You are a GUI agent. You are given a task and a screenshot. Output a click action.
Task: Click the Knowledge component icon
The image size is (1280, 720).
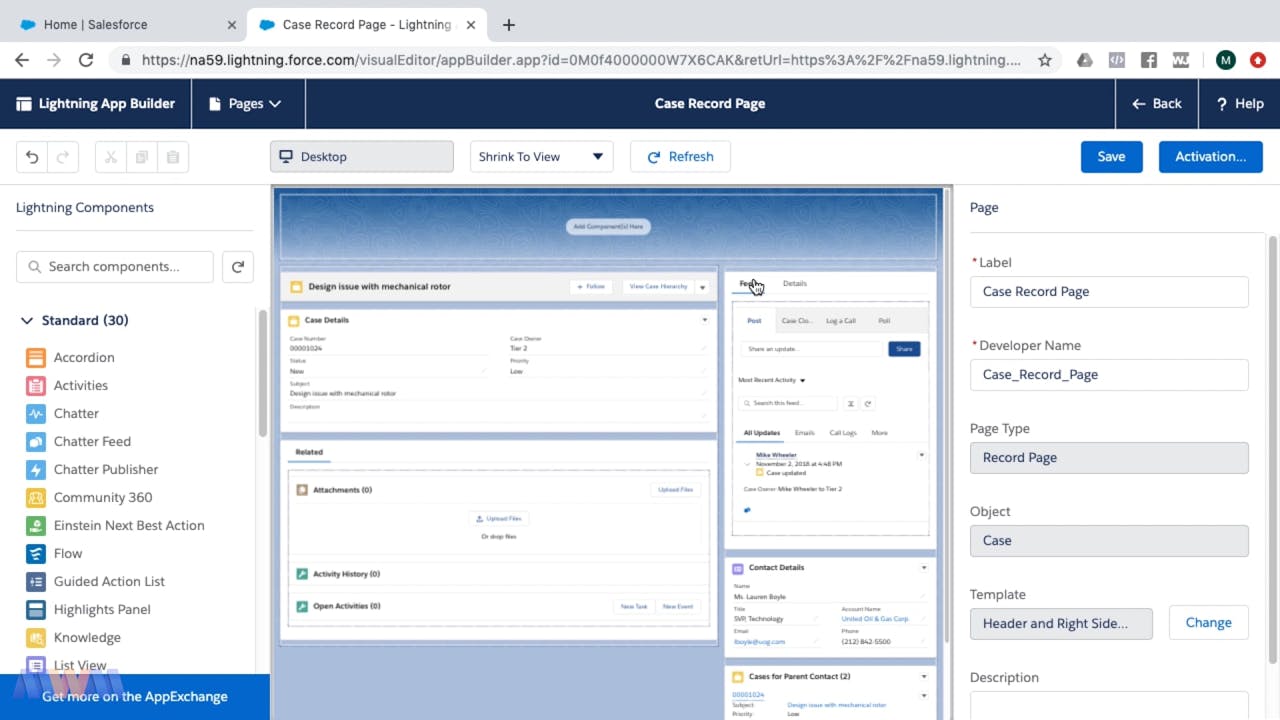[x=36, y=637]
